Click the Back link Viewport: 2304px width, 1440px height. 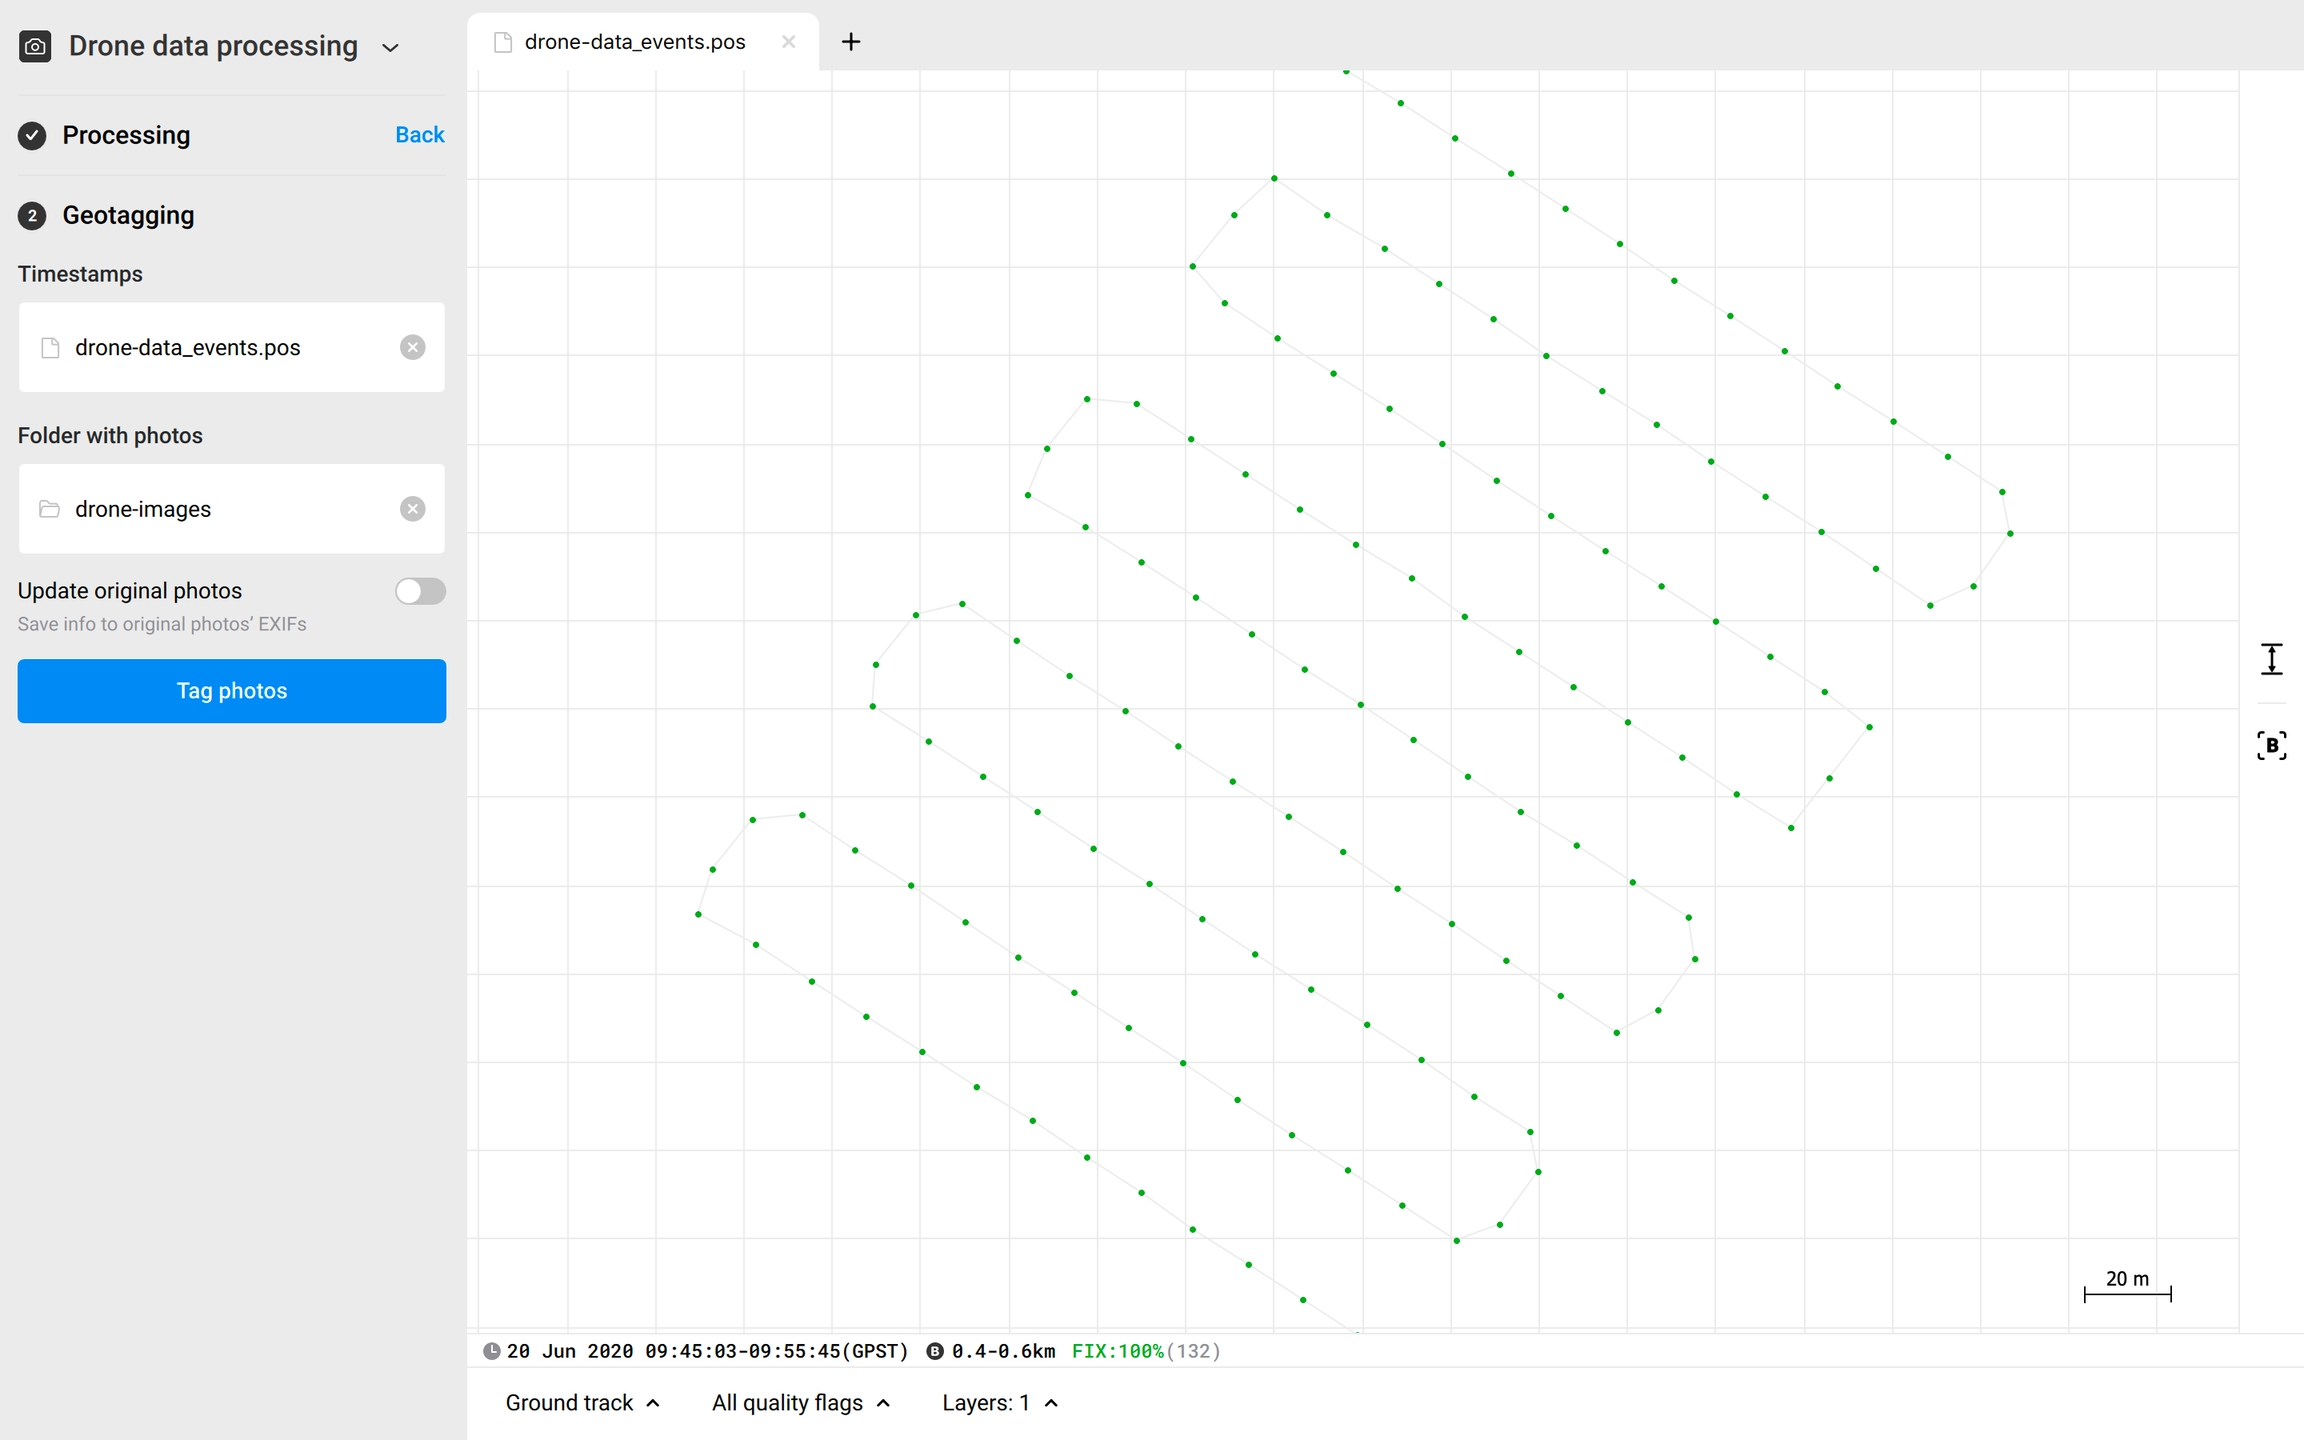point(419,135)
